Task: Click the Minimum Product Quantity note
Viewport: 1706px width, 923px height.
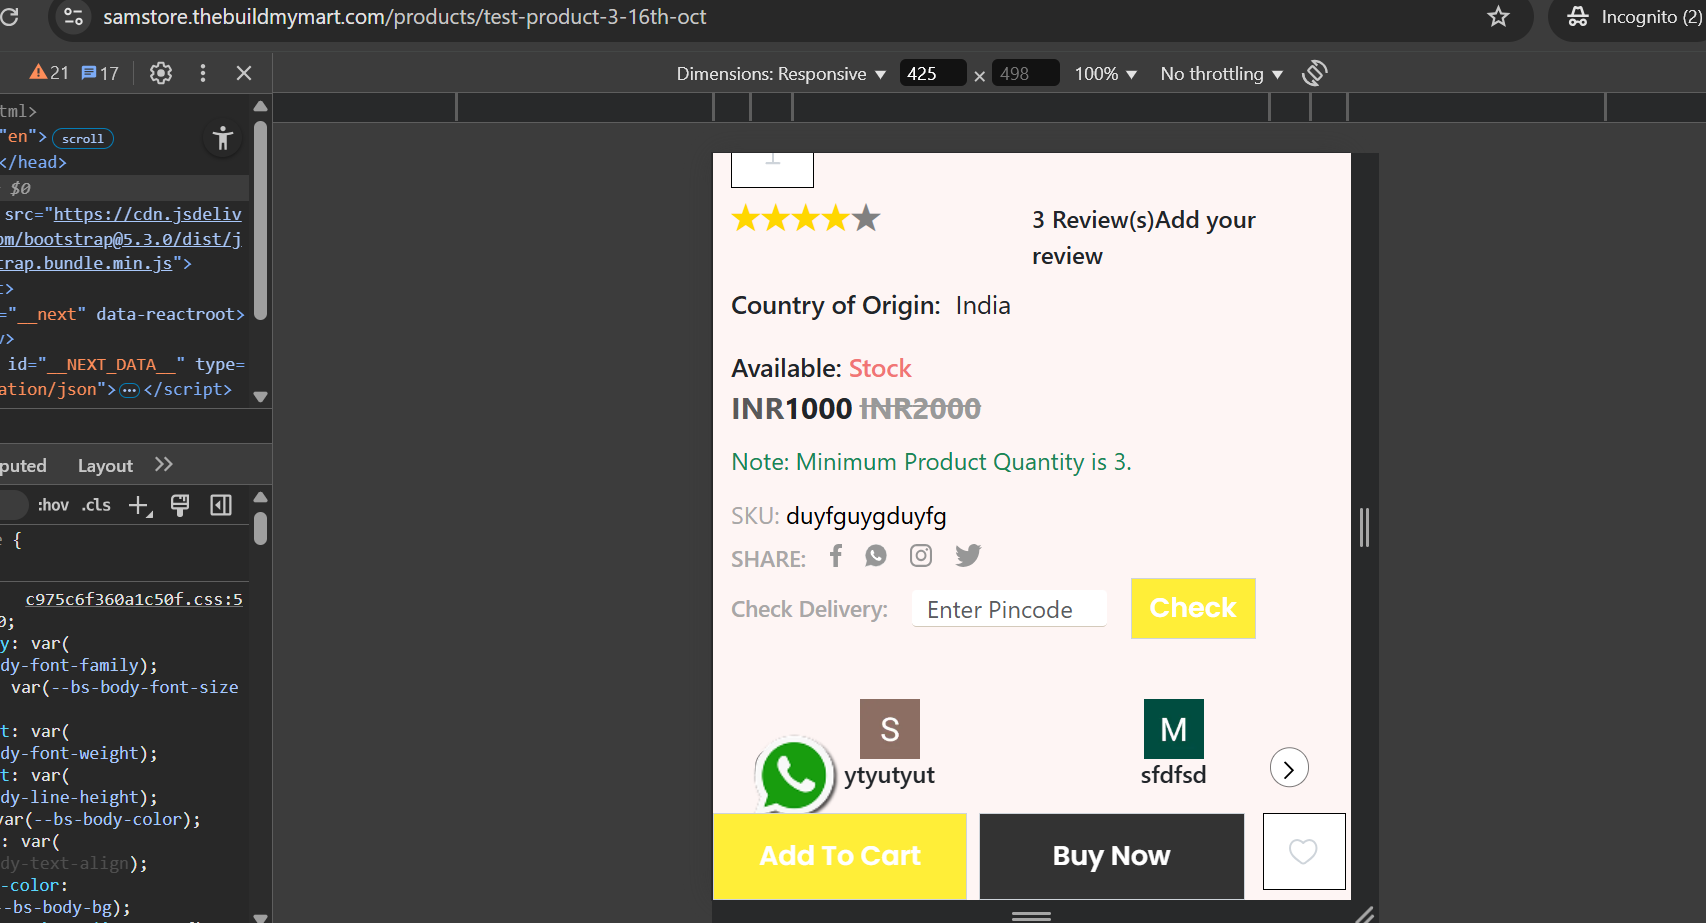Action: 931,462
